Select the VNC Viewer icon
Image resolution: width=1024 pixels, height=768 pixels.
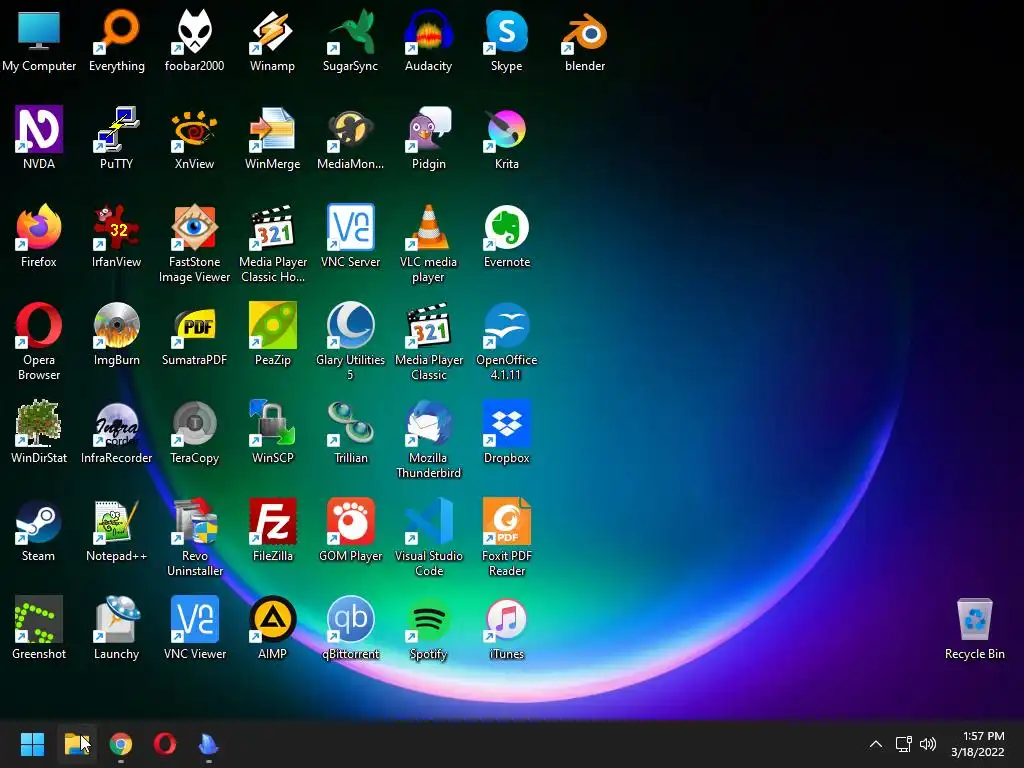(x=195, y=619)
